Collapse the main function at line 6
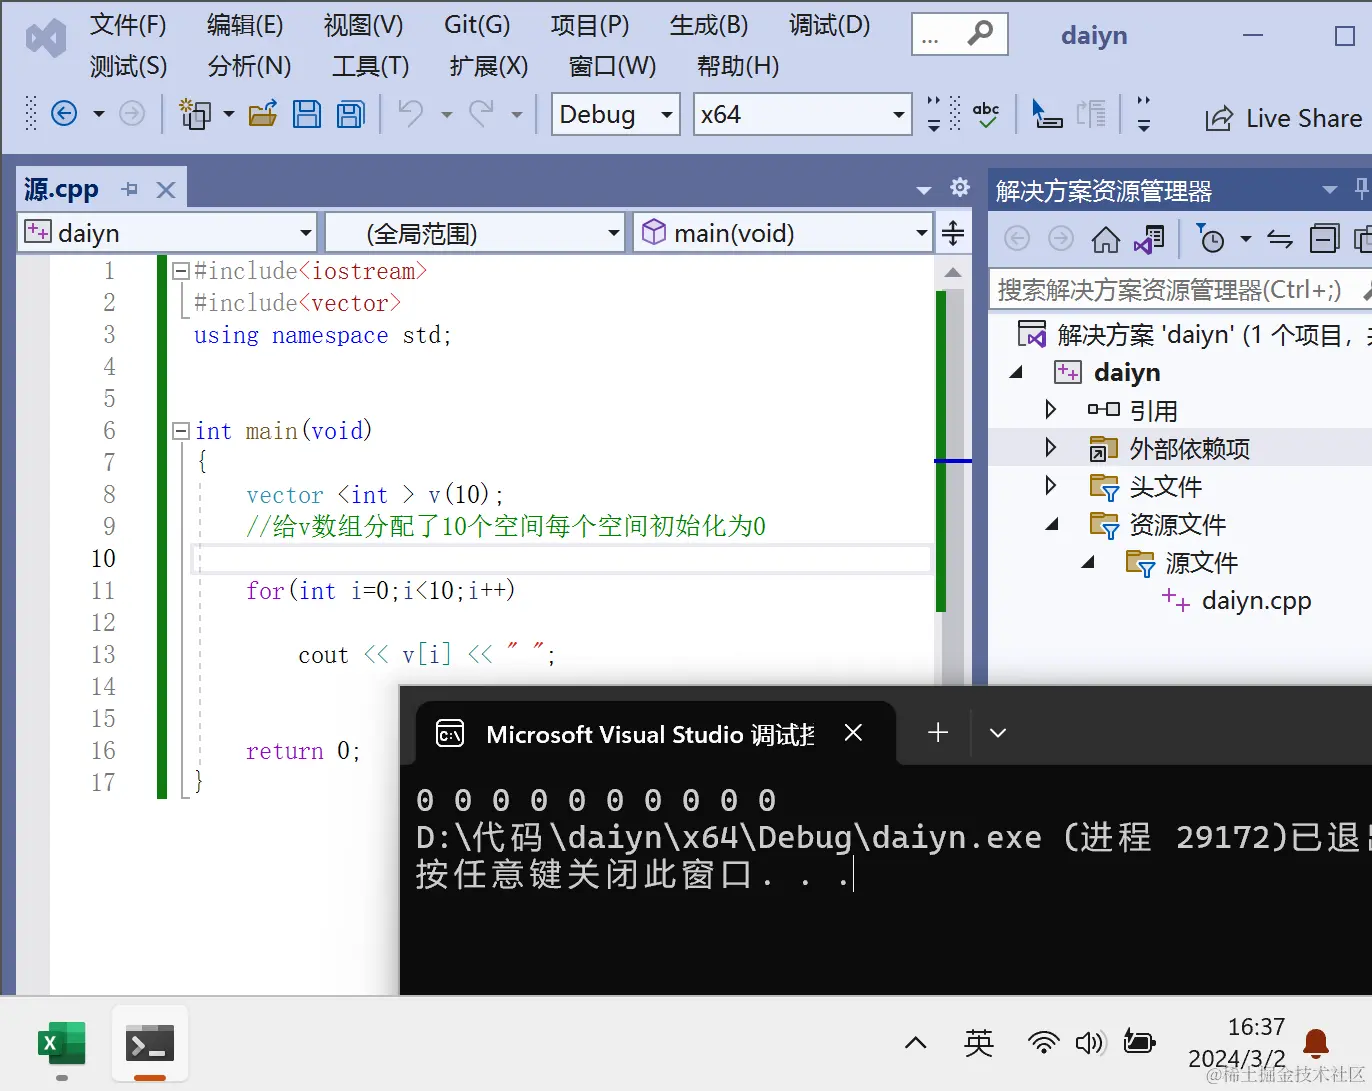1372x1091 pixels. tap(181, 431)
